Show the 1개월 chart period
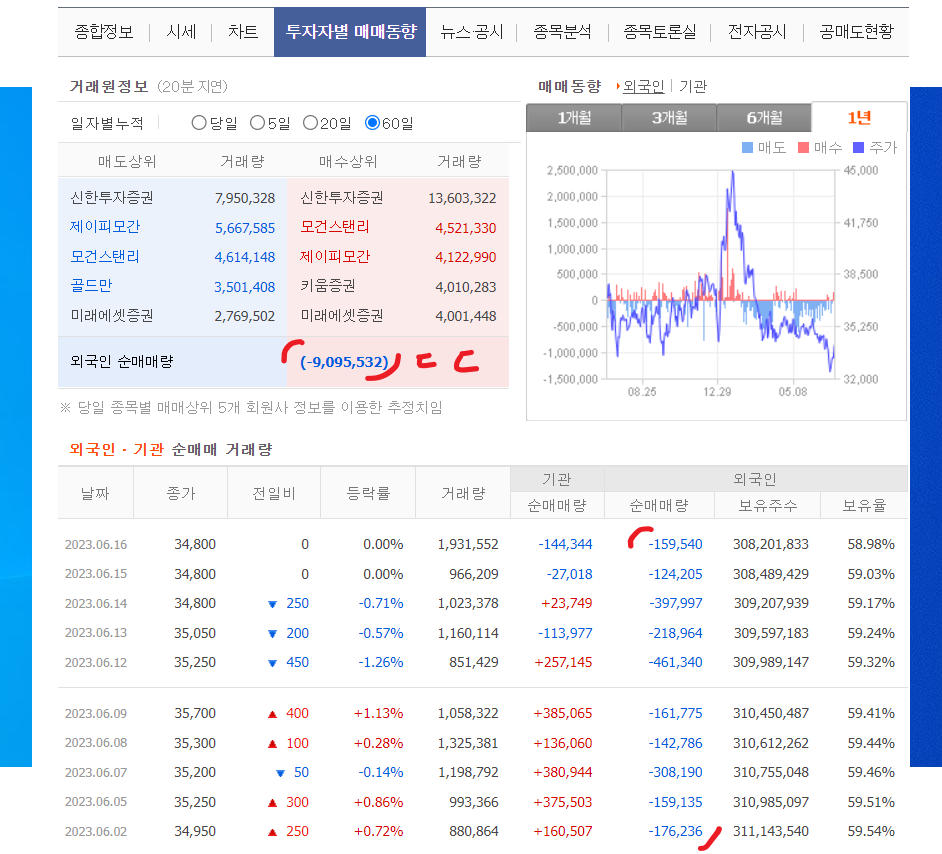This screenshot has width=942, height=854. 574,117
